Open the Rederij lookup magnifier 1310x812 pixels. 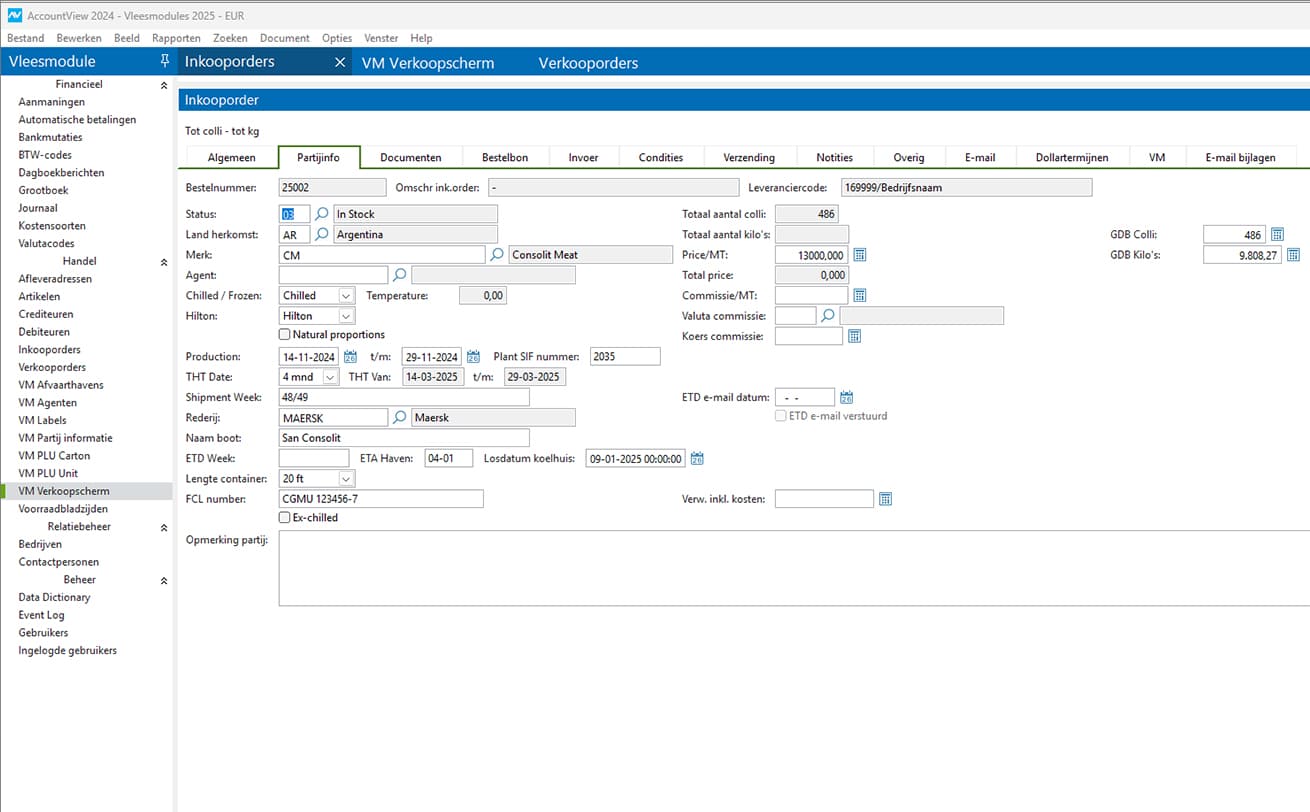[400, 417]
